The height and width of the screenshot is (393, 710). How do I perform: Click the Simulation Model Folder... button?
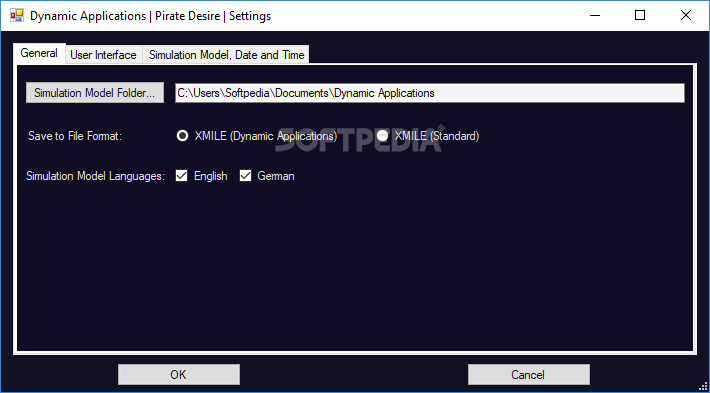tap(95, 93)
